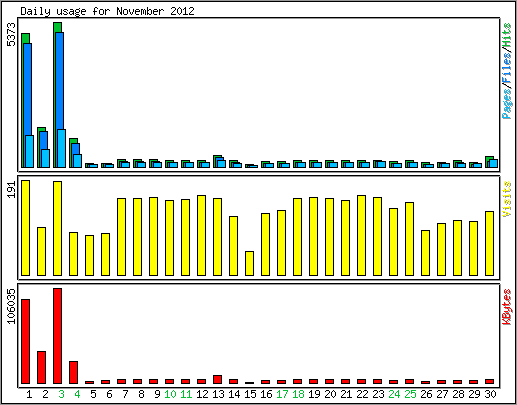Click the 191 Visits scale label
Image resolution: width=517 pixels, height=405 pixels.
(11, 189)
